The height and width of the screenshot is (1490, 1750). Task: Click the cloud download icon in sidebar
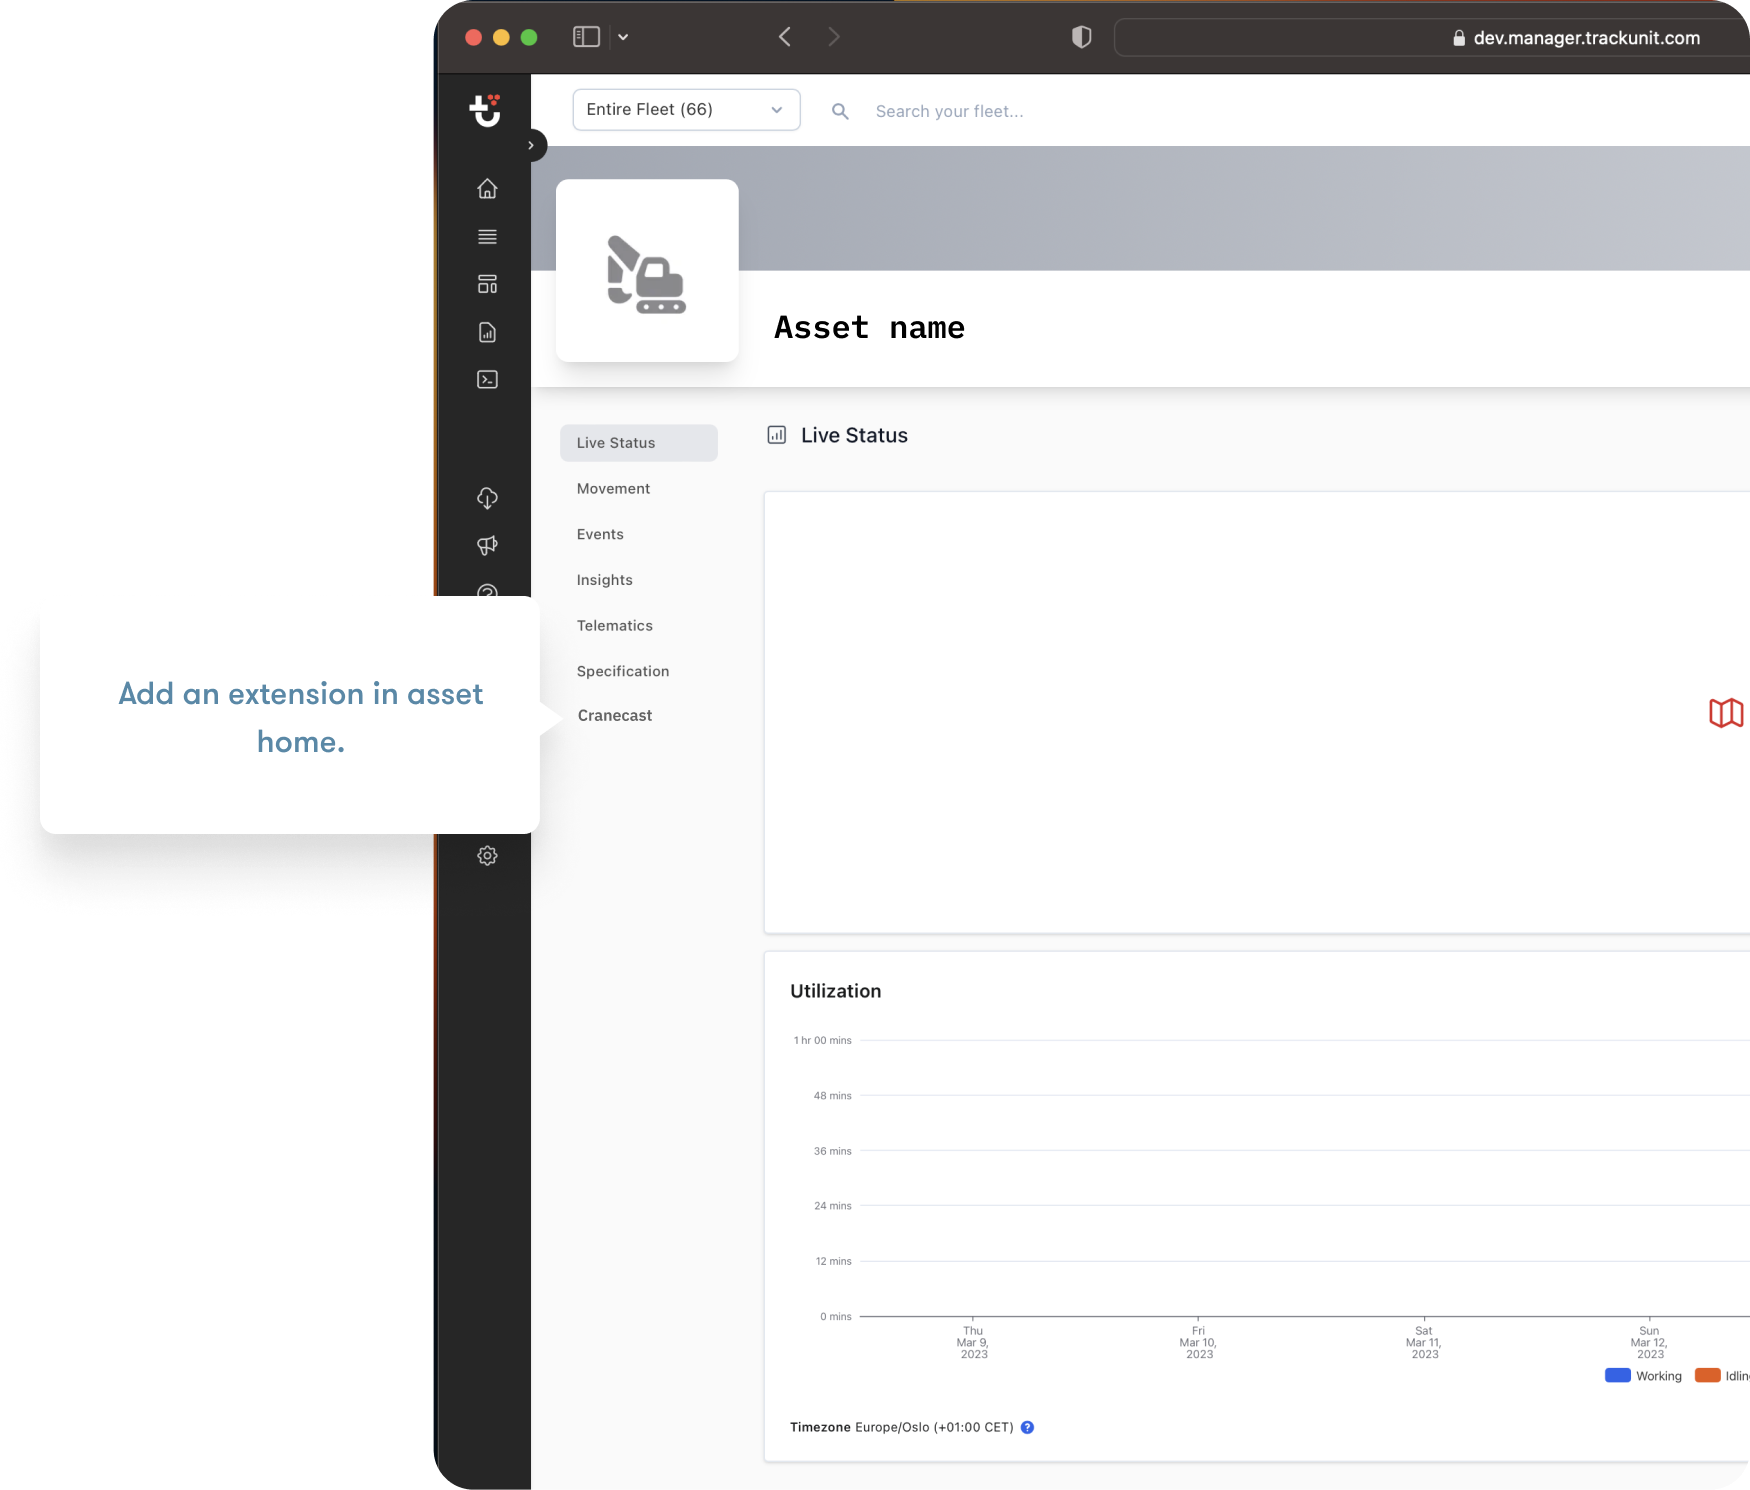coord(487,498)
